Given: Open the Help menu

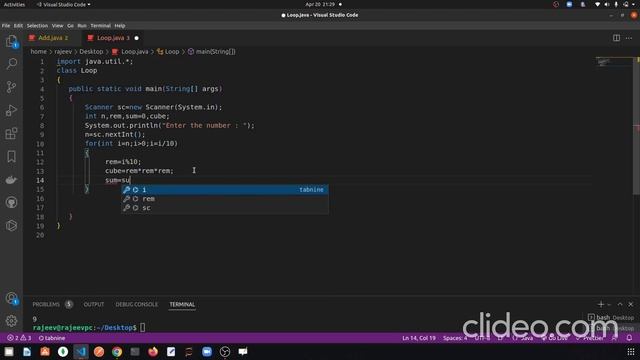Looking at the screenshot, I should [x=120, y=25].
